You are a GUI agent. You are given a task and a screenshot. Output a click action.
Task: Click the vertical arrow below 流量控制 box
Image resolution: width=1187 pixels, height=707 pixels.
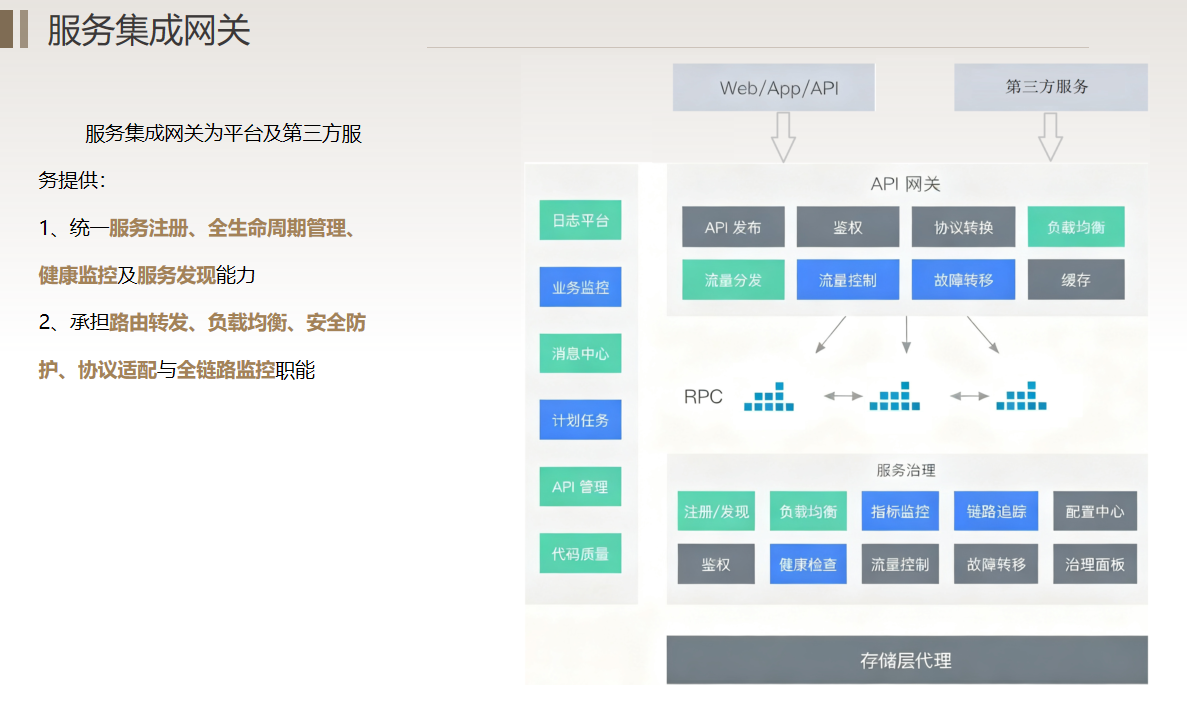pyautogui.click(x=906, y=335)
